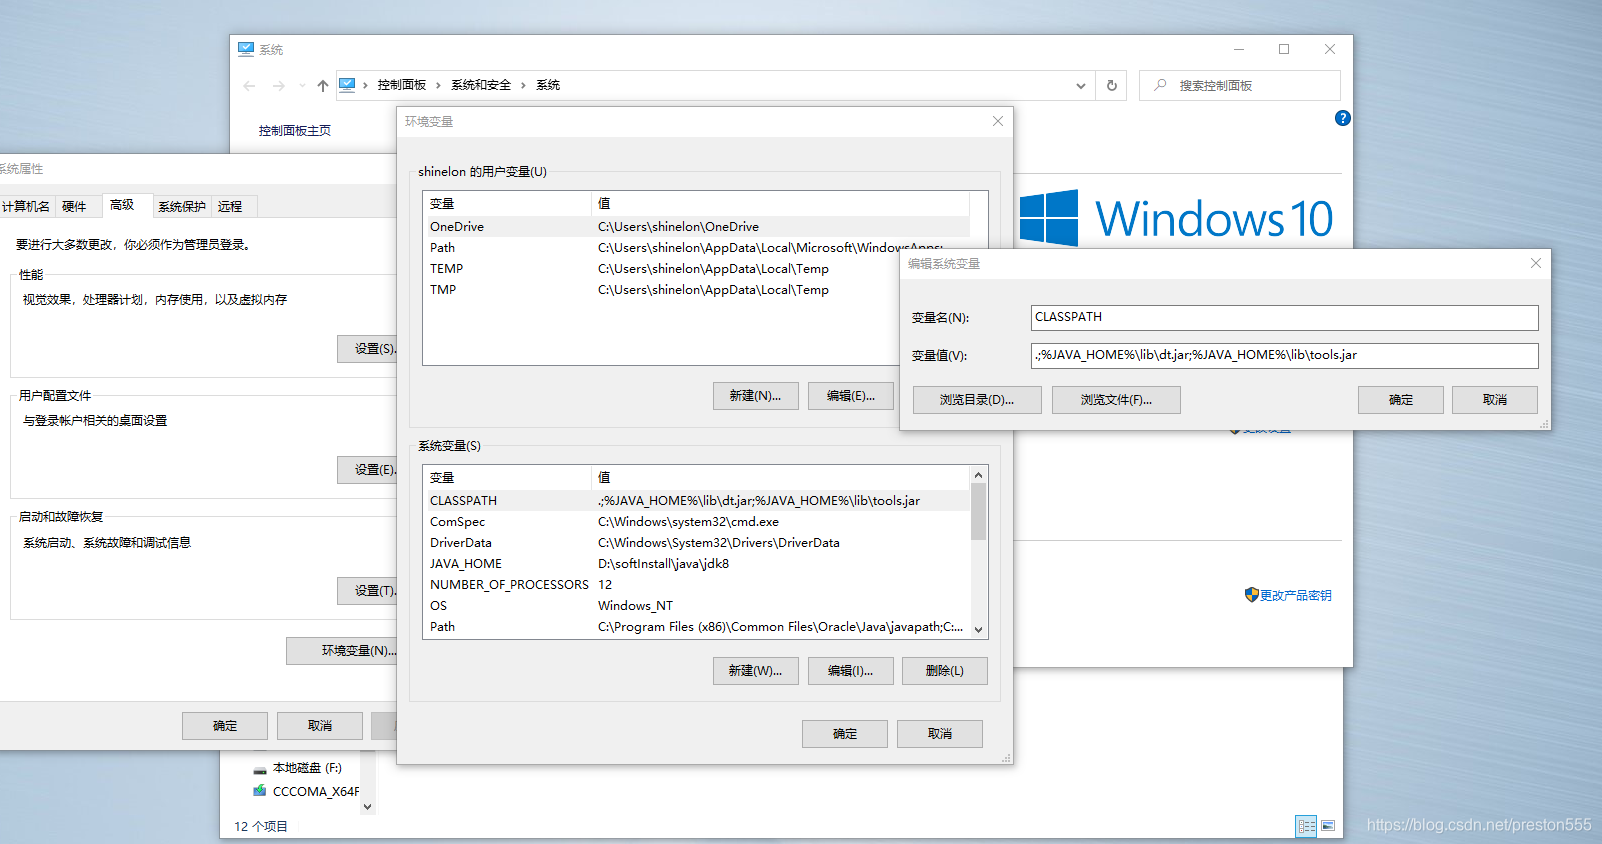
Task: Switch to details view icon in Explorer
Action: 1306,826
